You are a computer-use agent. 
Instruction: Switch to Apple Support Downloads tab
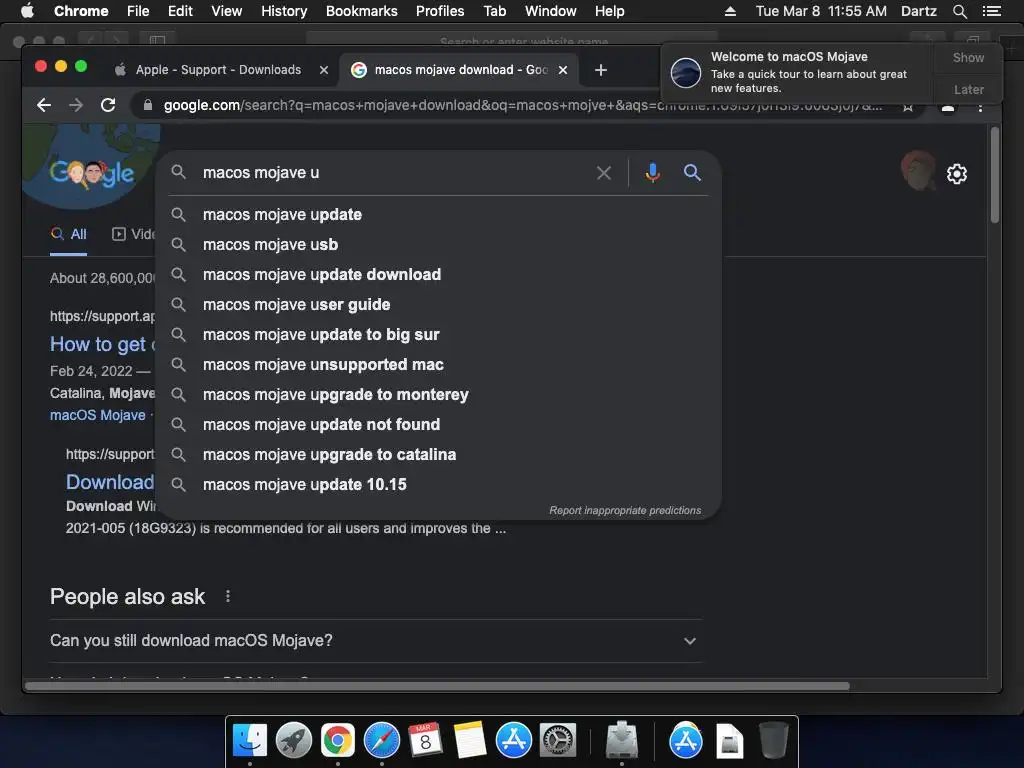[x=217, y=70]
